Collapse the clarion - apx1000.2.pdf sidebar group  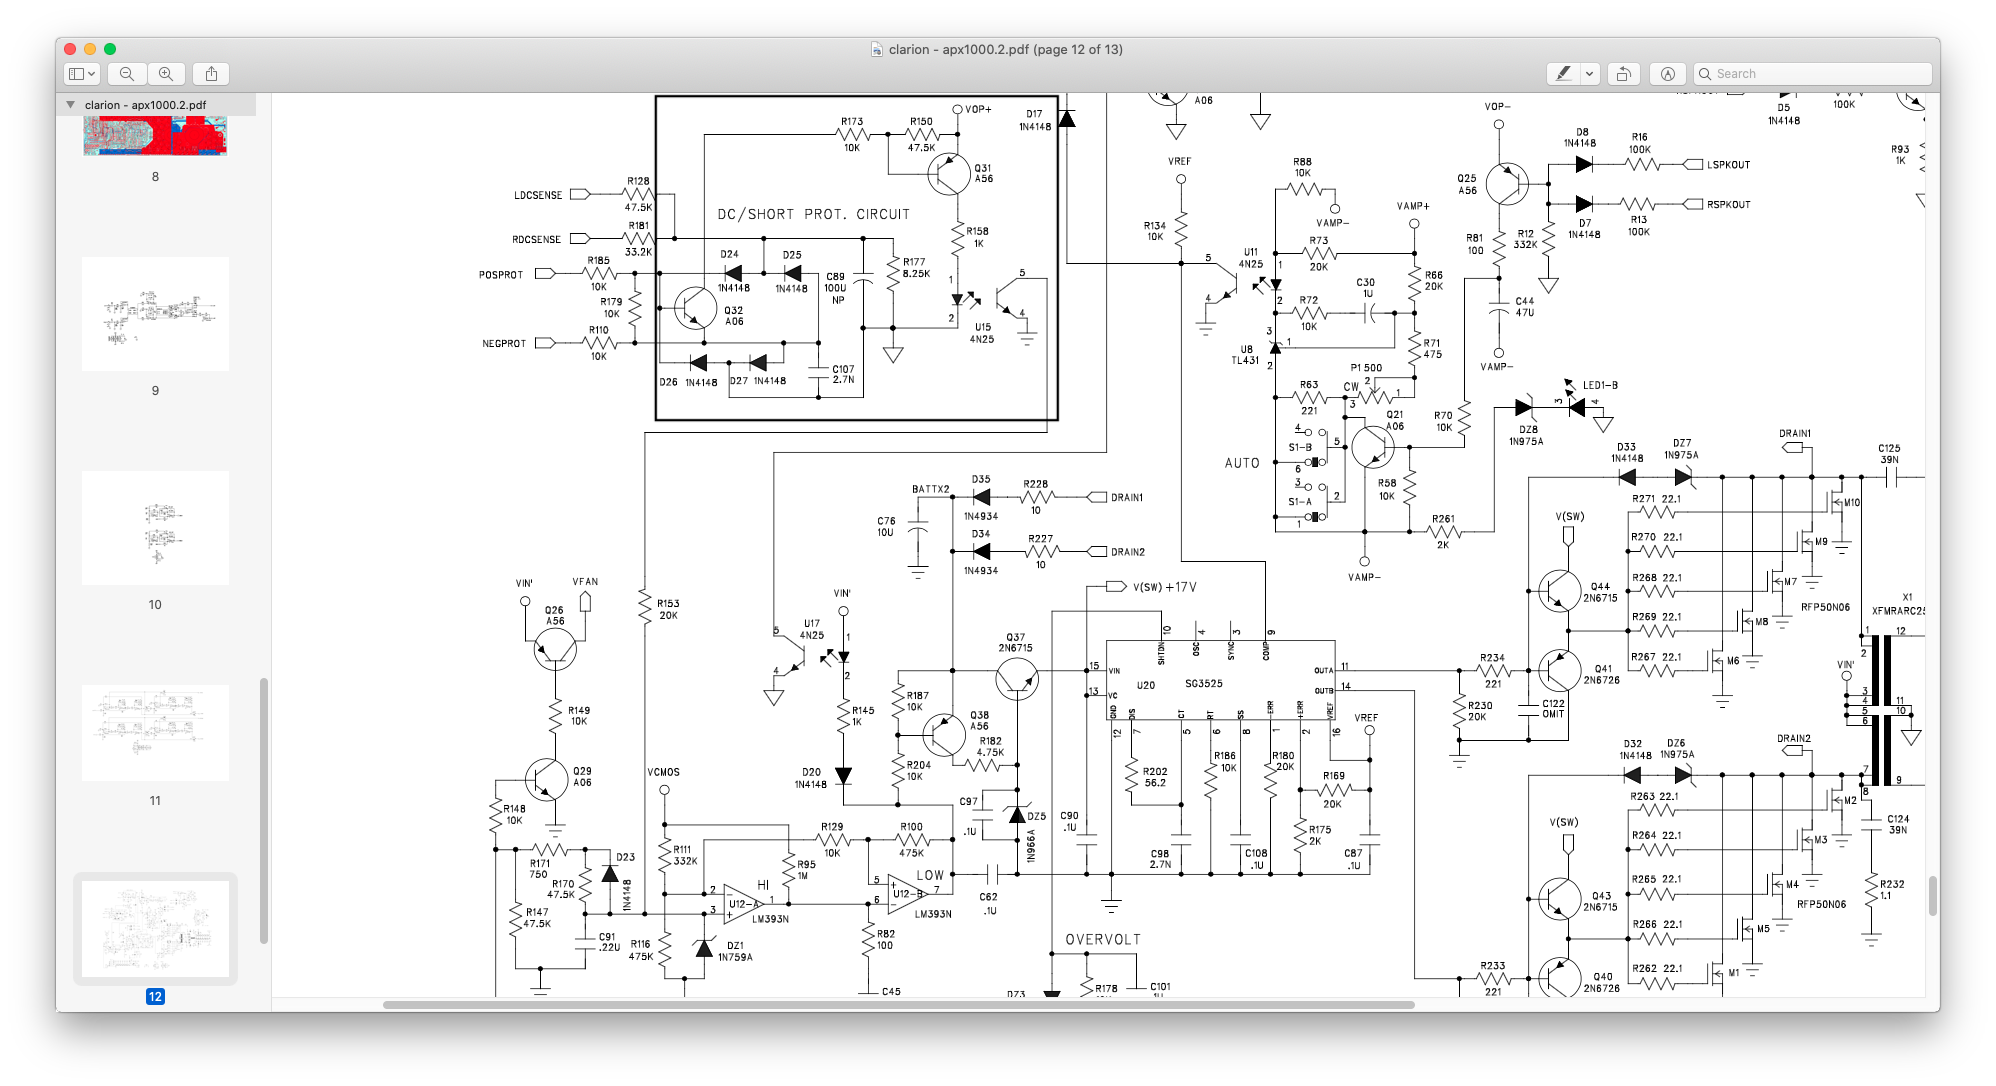coord(70,105)
